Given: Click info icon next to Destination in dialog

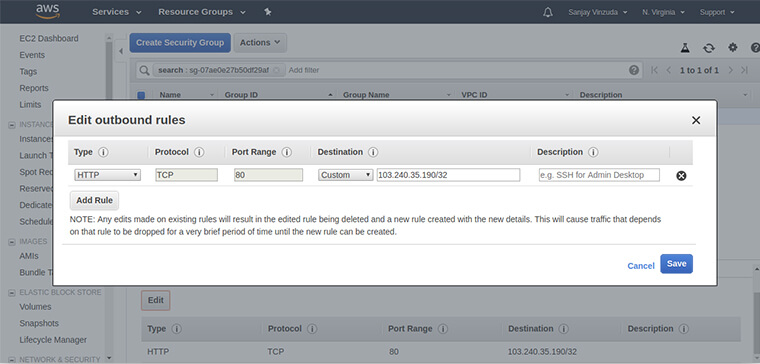Looking at the screenshot, I should 373,152.
